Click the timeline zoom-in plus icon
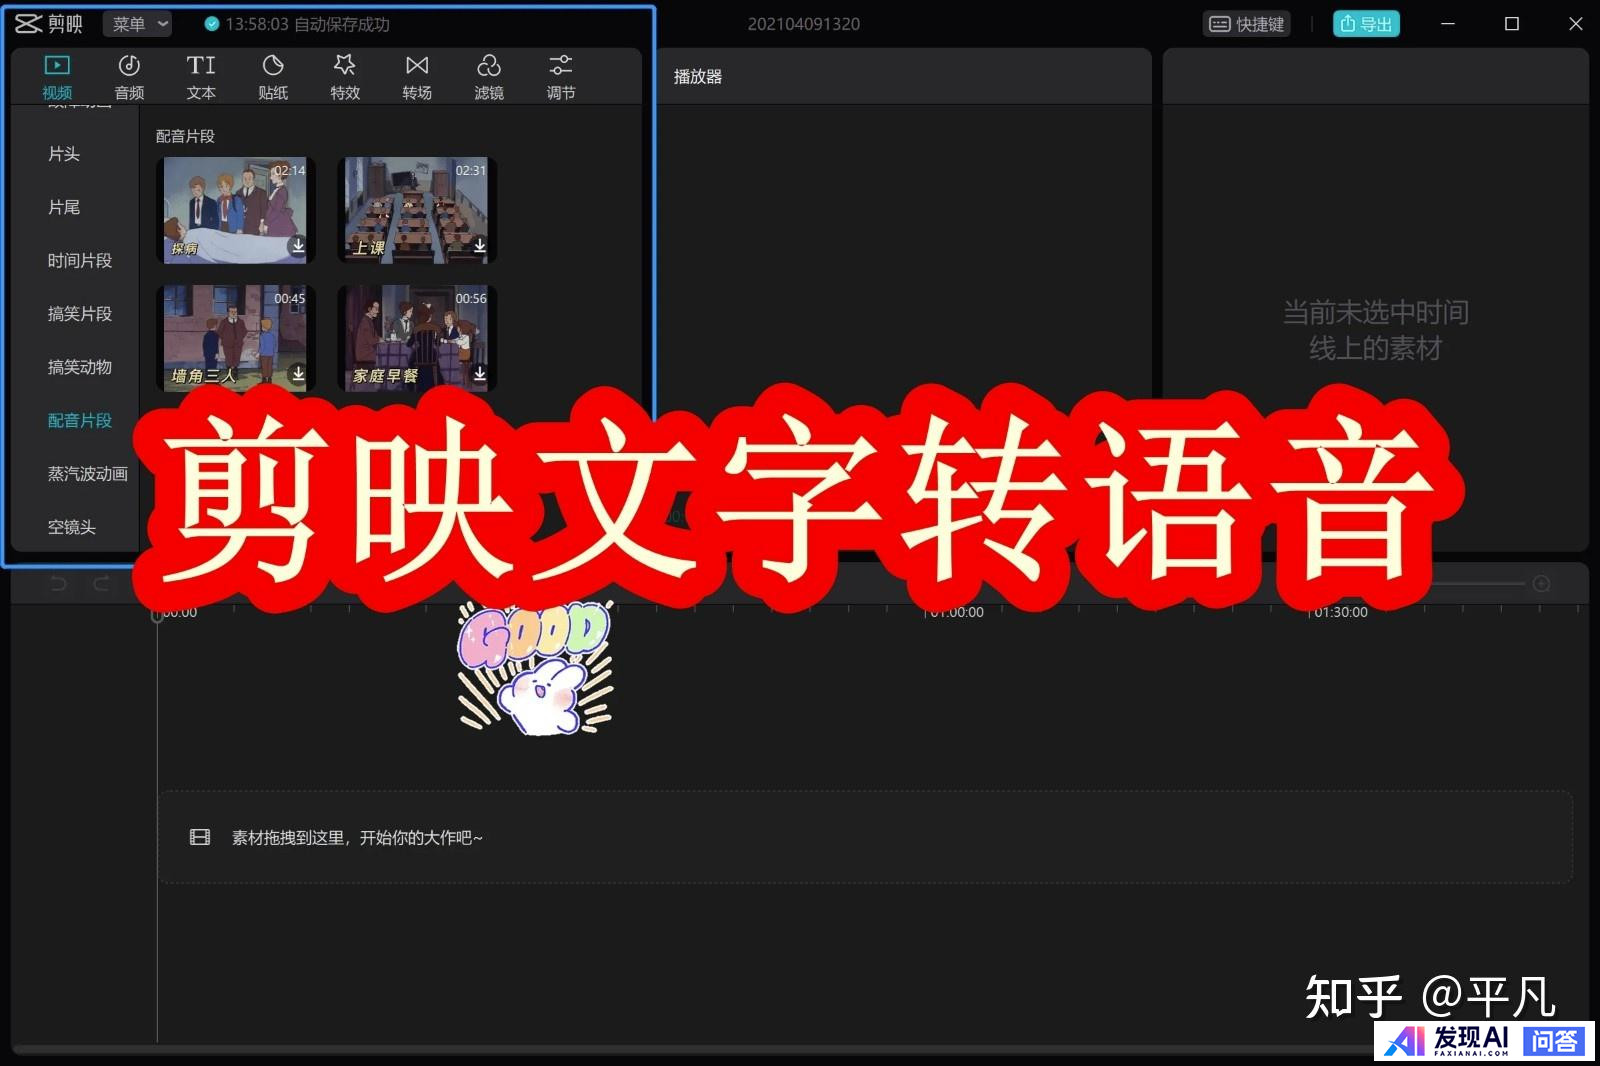The image size is (1600, 1066). [1542, 583]
